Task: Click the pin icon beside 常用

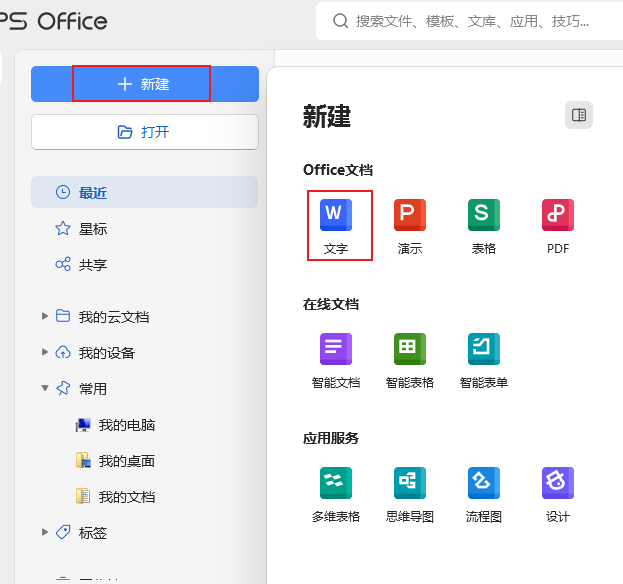Action: click(63, 388)
